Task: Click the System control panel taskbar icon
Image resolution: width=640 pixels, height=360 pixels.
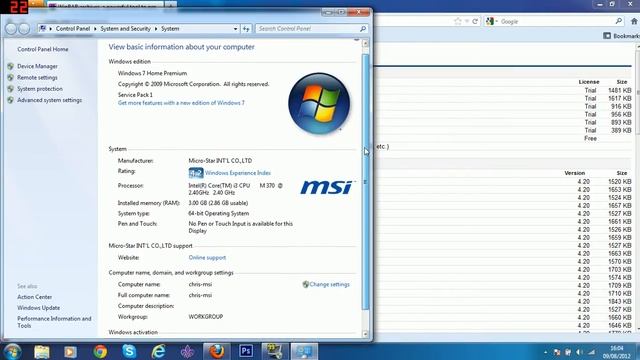Action: tap(304, 351)
